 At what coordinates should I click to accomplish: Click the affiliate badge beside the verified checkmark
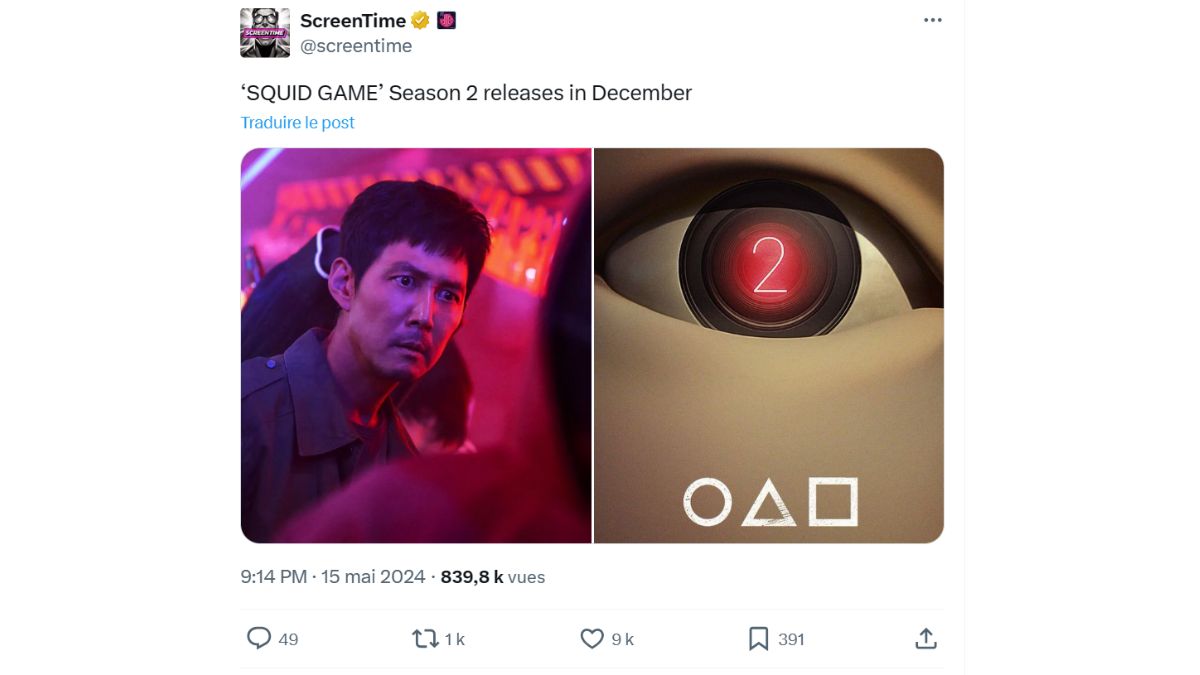coord(446,20)
